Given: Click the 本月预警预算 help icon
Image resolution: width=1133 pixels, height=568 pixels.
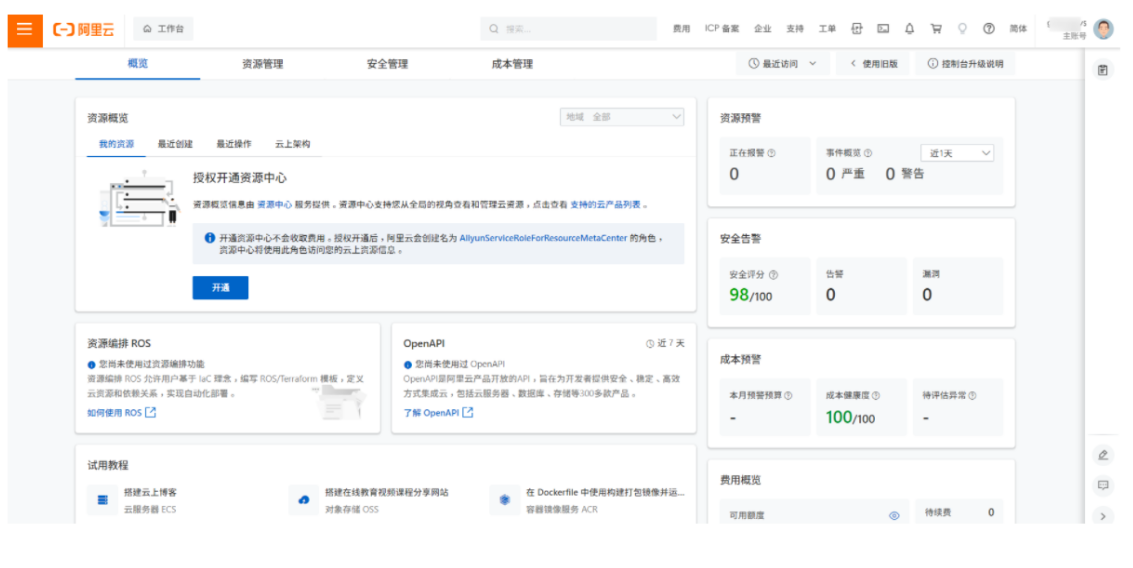Looking at the screenshot, I should tap(788, 395).
